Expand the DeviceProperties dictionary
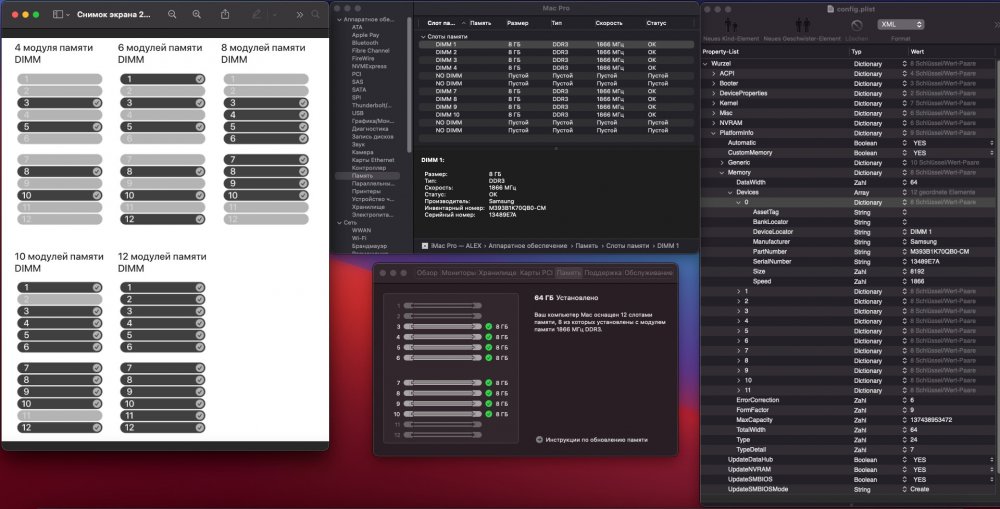Screen dimensions: 1000x509 tap(714, 93)
